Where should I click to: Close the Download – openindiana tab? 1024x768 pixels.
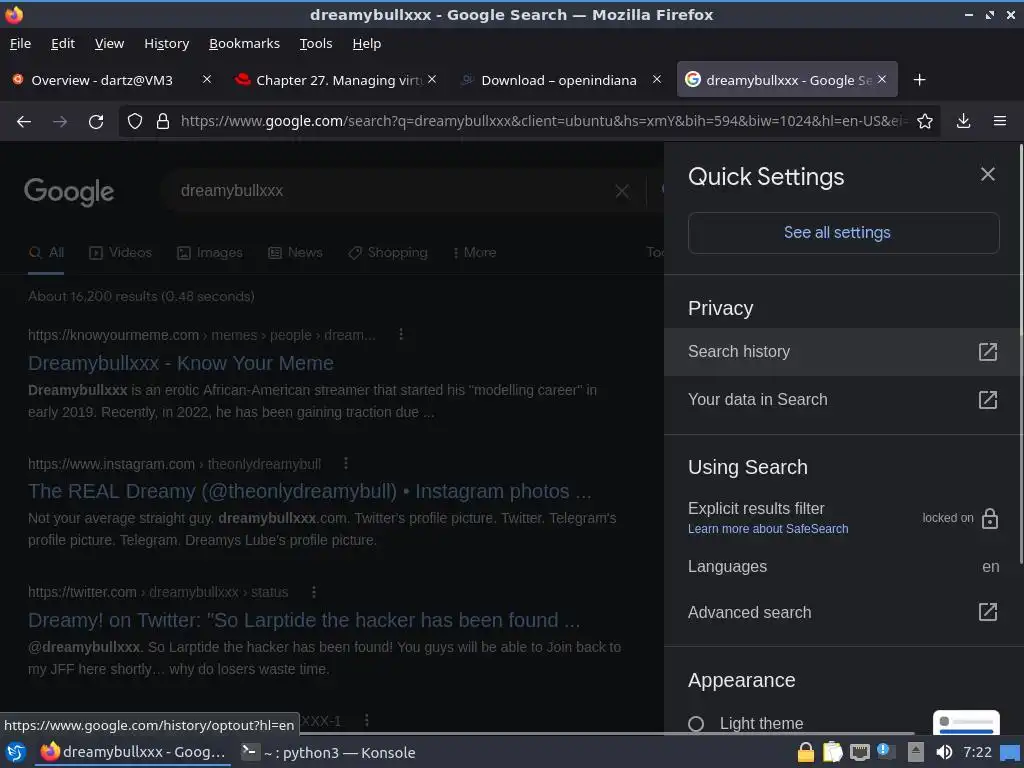click(657, 79)
